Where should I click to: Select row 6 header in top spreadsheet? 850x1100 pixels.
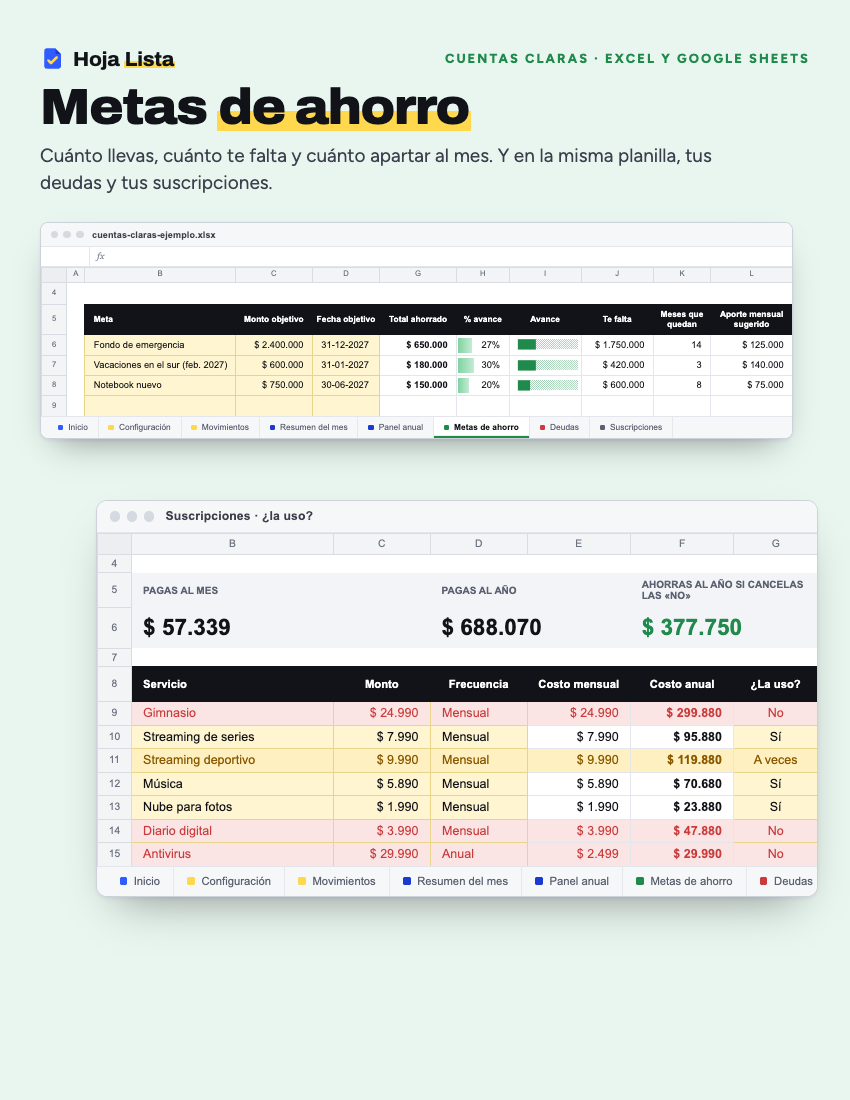click(54, 344)
